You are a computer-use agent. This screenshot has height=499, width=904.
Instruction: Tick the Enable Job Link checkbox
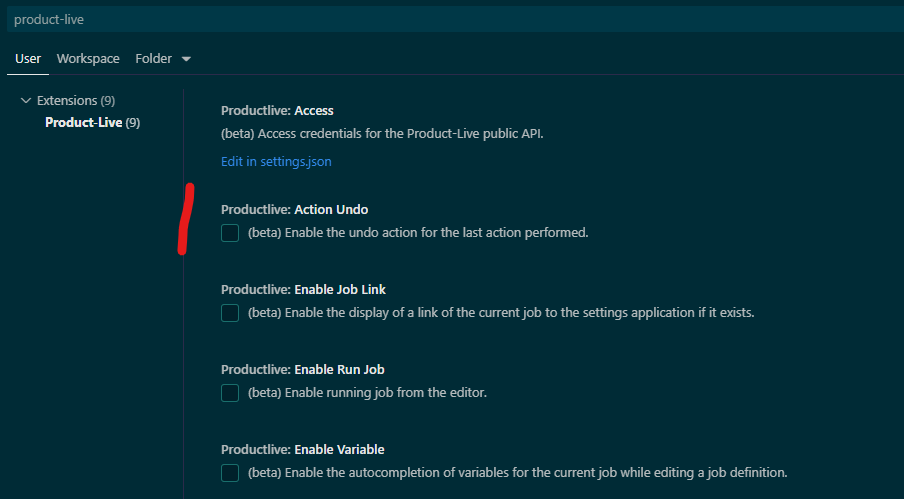click(230, 313)
